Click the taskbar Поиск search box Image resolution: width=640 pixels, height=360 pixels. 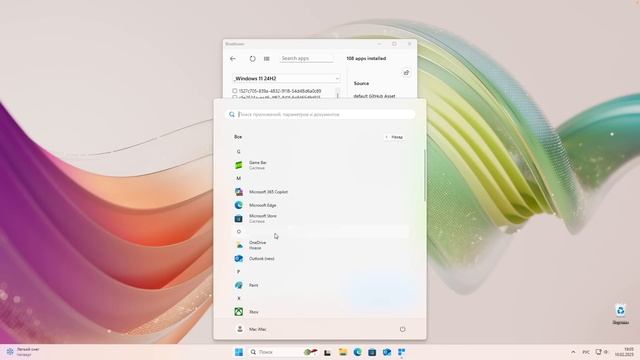tap(284, 352)
